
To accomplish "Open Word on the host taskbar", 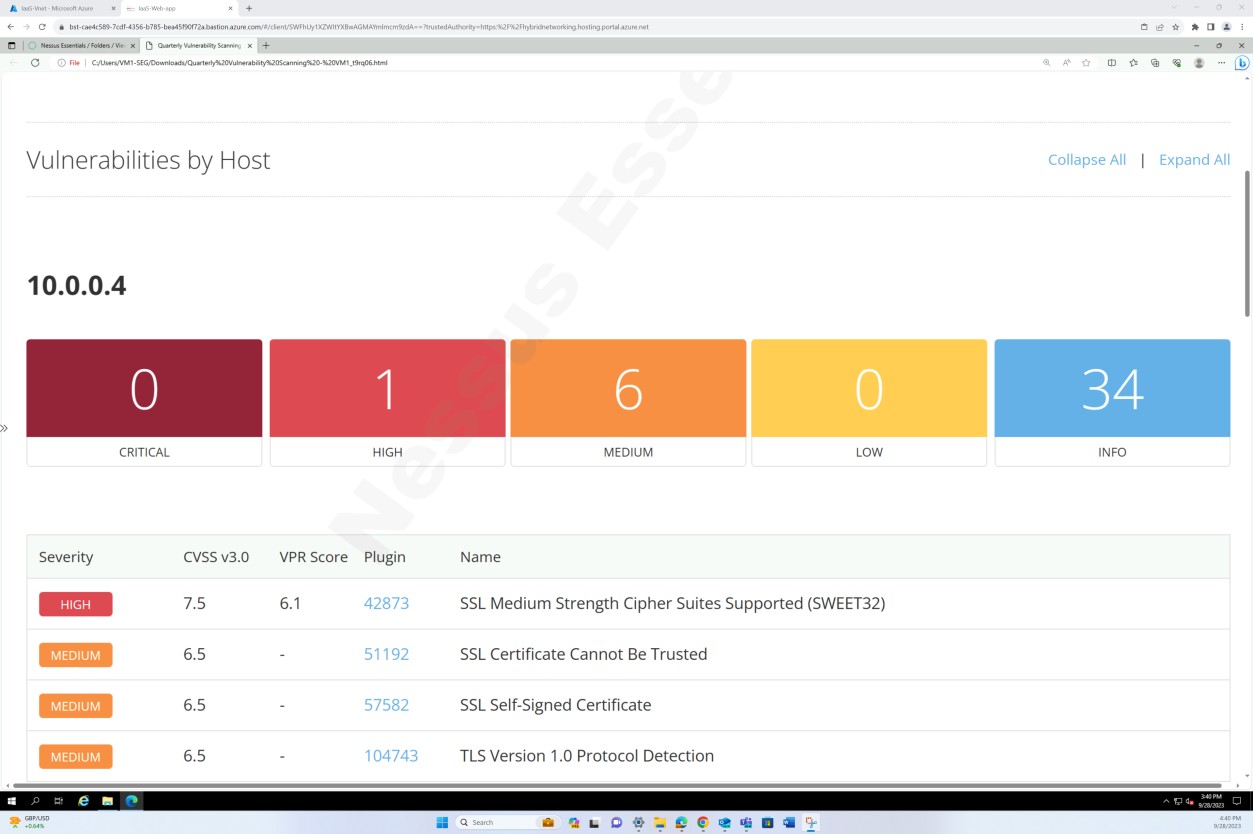I will [x=790, y=822].
